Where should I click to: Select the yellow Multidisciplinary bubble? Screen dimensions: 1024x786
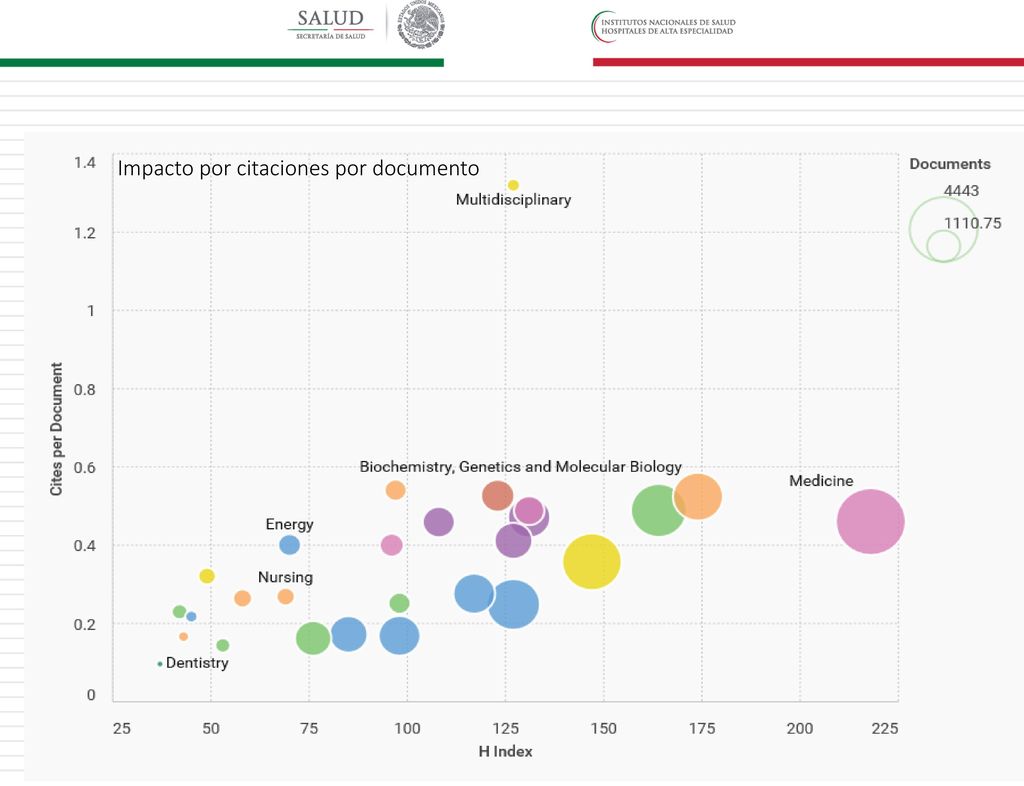[x=513, y=185]
